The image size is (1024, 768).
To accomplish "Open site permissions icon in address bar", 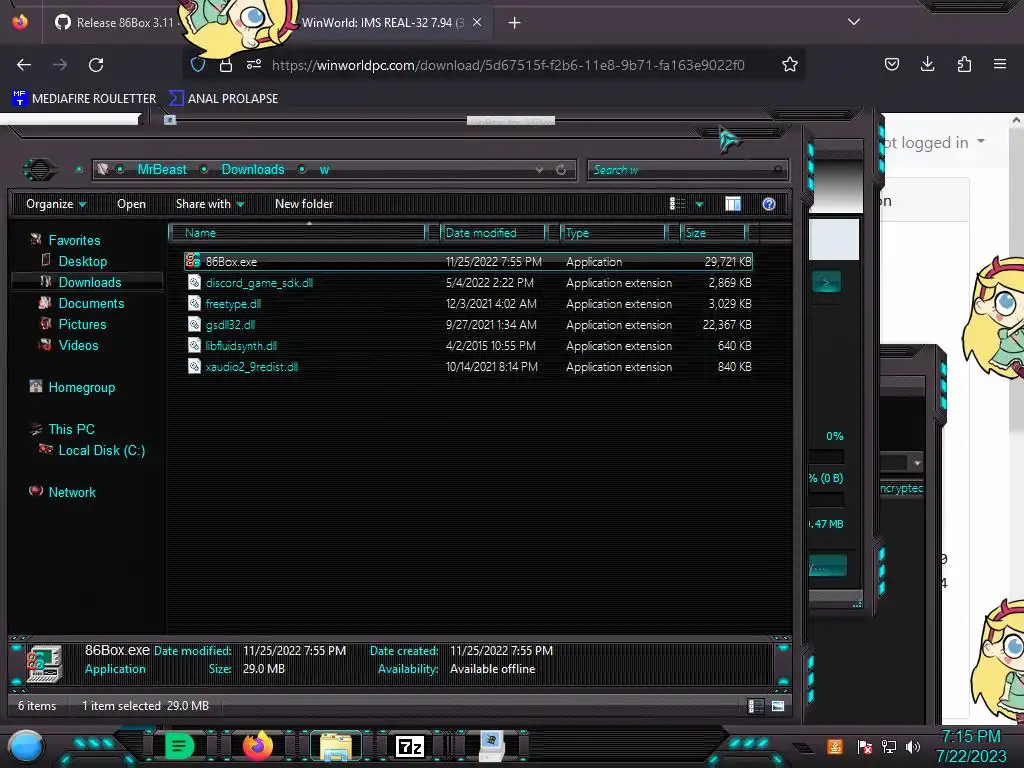I will tap(254, 65).
